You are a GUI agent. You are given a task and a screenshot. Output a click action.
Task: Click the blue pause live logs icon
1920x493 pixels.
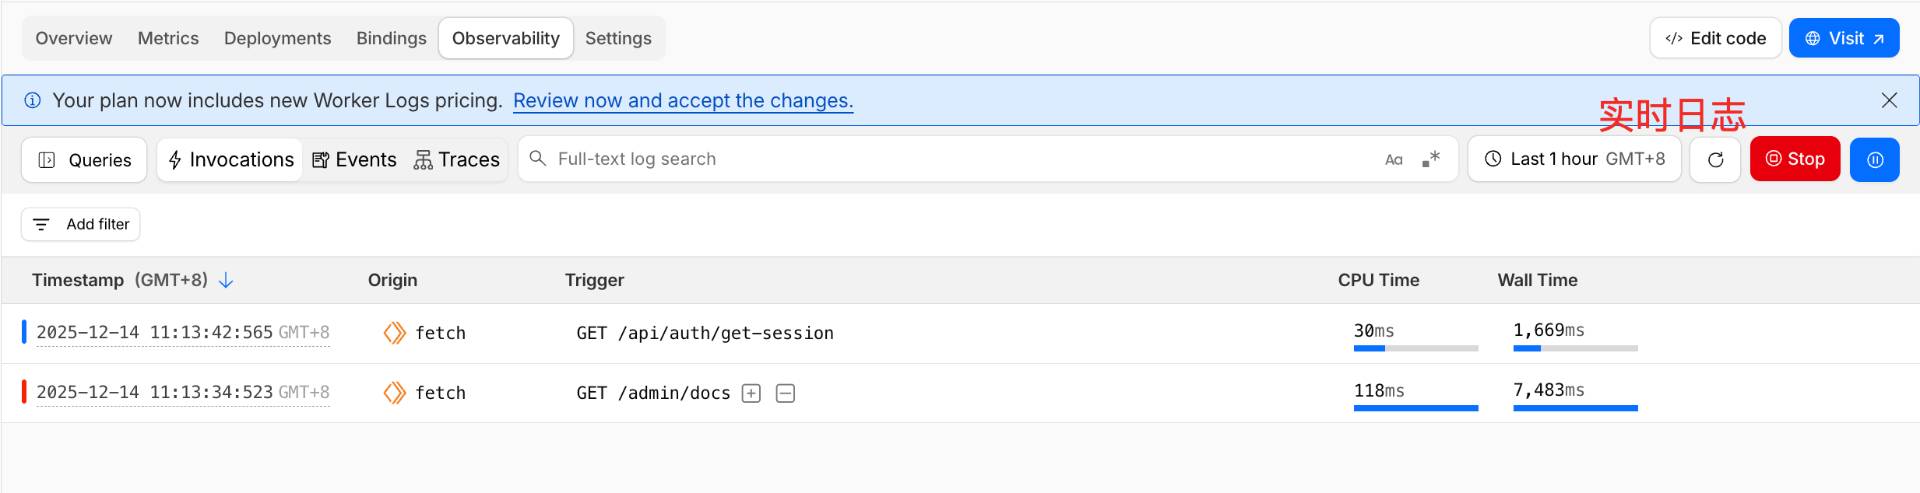point(1875,160)
